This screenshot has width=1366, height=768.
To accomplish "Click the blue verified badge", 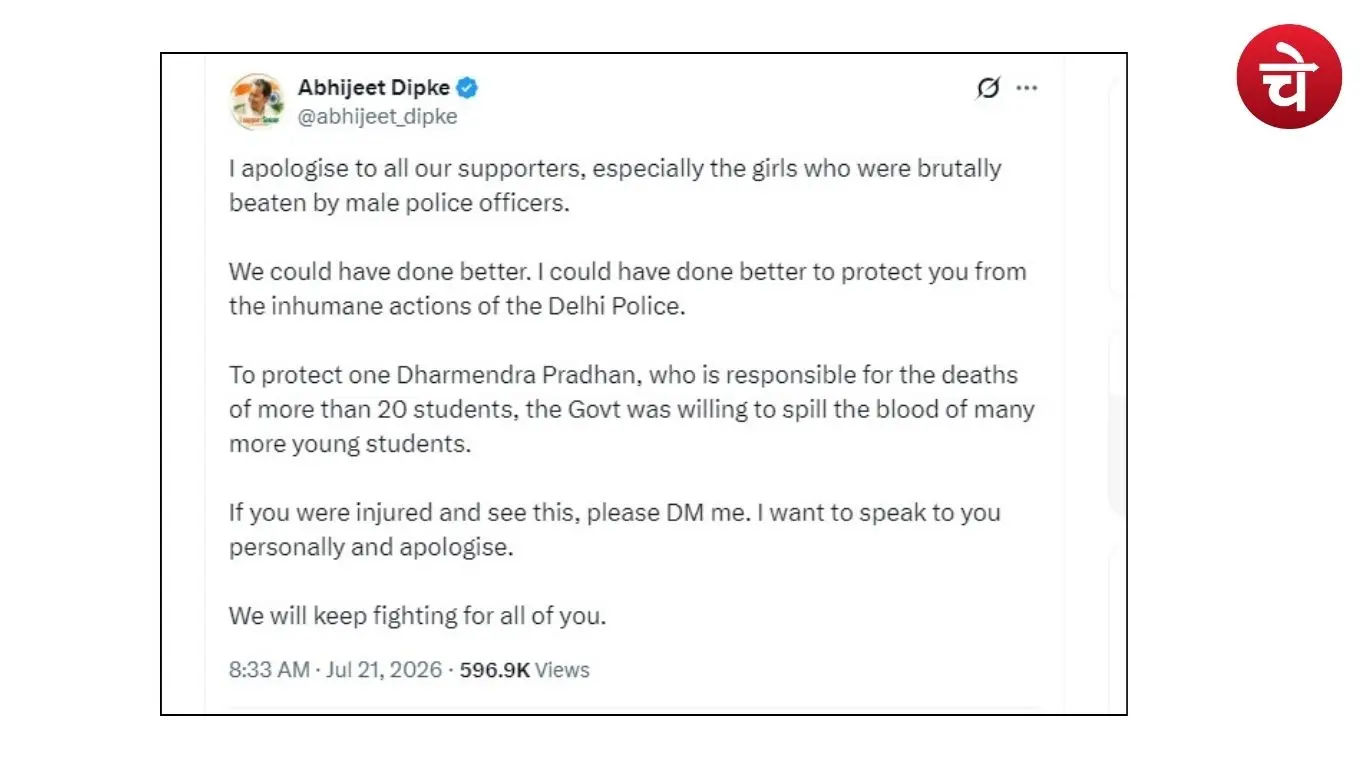I will coord(467,88).
